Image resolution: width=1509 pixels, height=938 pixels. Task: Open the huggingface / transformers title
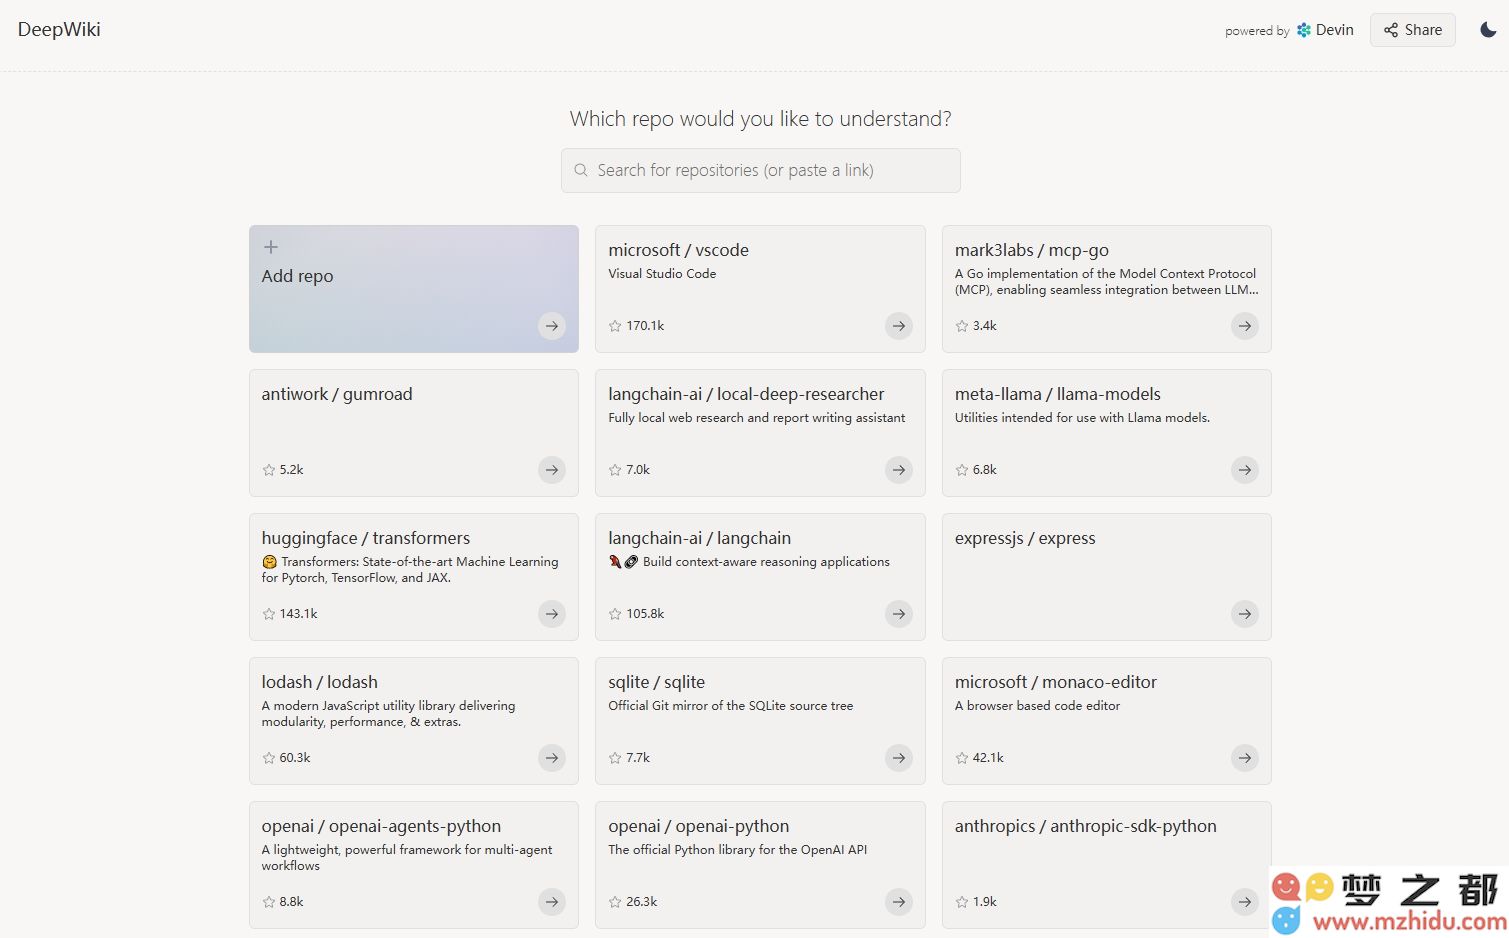pos(366,538)
